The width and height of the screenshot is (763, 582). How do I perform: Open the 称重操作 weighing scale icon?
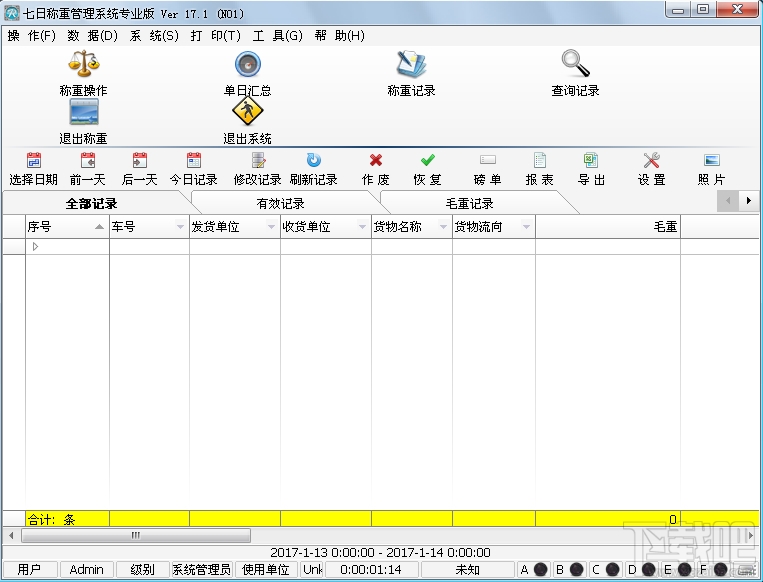tap(84, 64)
